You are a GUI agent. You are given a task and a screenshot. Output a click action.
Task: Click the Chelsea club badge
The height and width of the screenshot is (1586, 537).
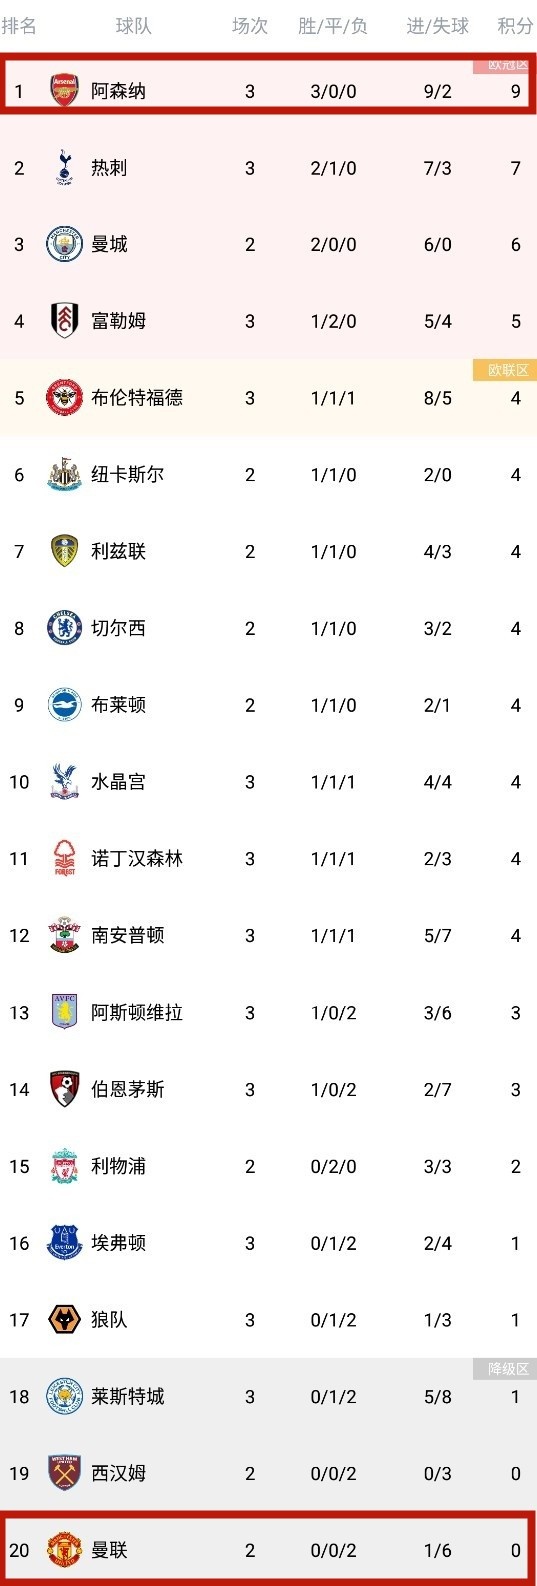(64, 629)
